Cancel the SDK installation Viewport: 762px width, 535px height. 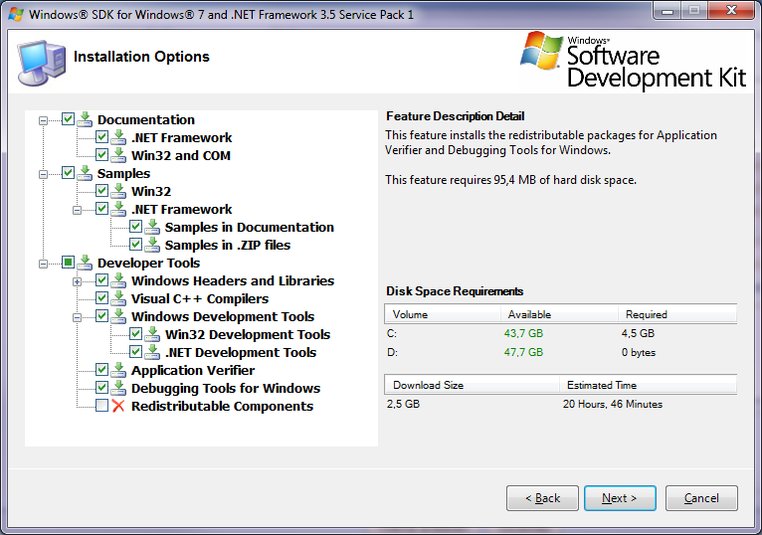click(701, 498)
